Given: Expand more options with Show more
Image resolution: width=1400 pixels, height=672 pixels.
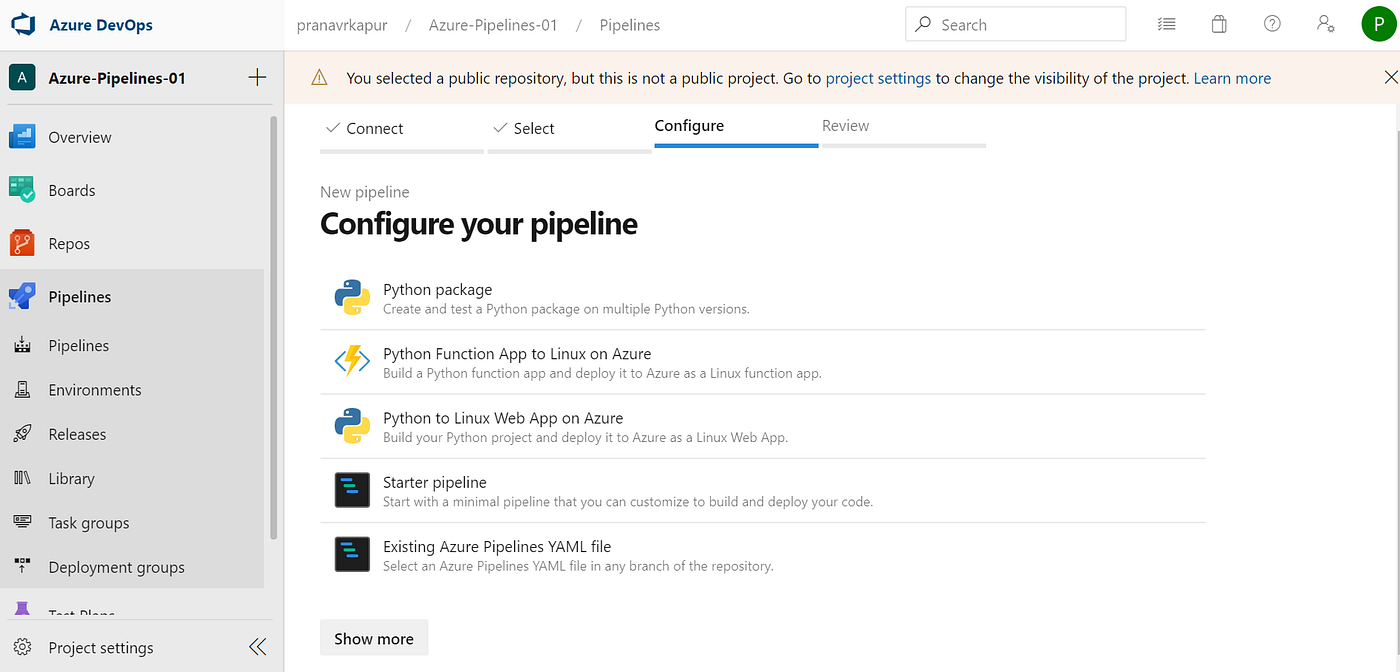Looking at the screenshot, I should pyautogui.click(x=374, y=639).
